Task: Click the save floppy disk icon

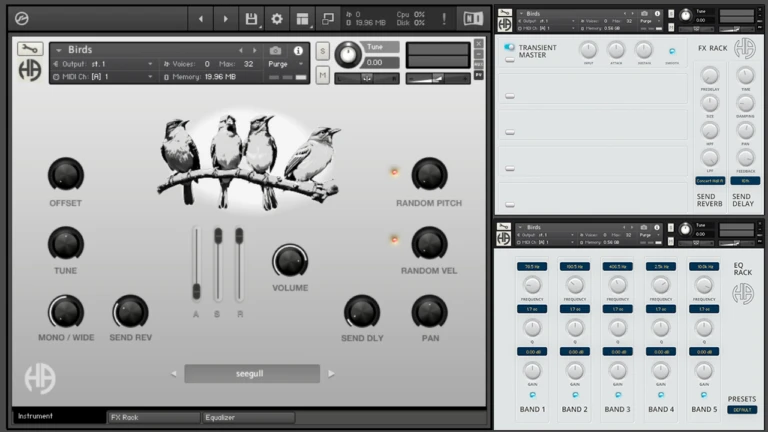Action: (x=251, y=19)
